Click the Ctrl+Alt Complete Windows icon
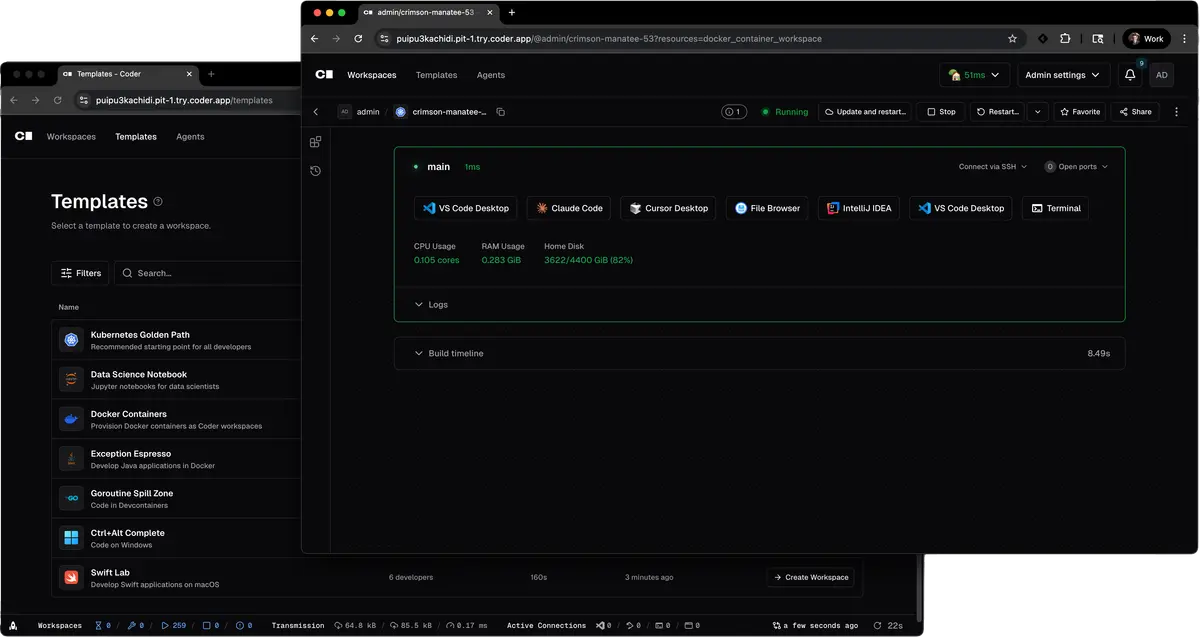Viewport: 1200px width, 637px height. coord(71,538)
